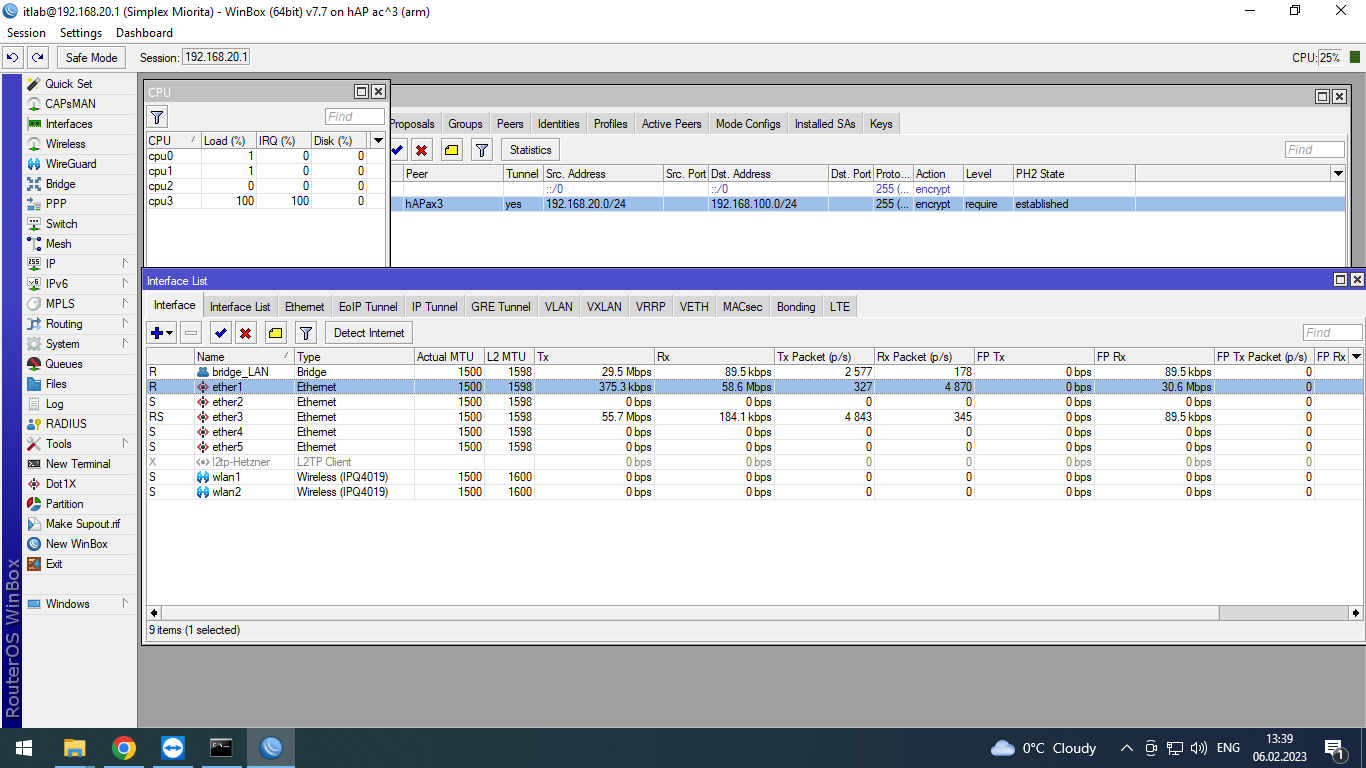
Task: Switch to the Installed SAs tab
Action: coord(825,124)
